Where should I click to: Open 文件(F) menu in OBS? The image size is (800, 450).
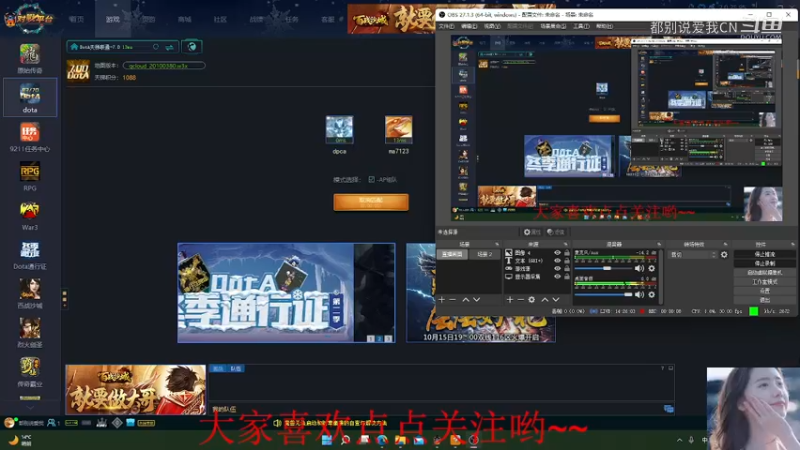(x=446, y=26)
